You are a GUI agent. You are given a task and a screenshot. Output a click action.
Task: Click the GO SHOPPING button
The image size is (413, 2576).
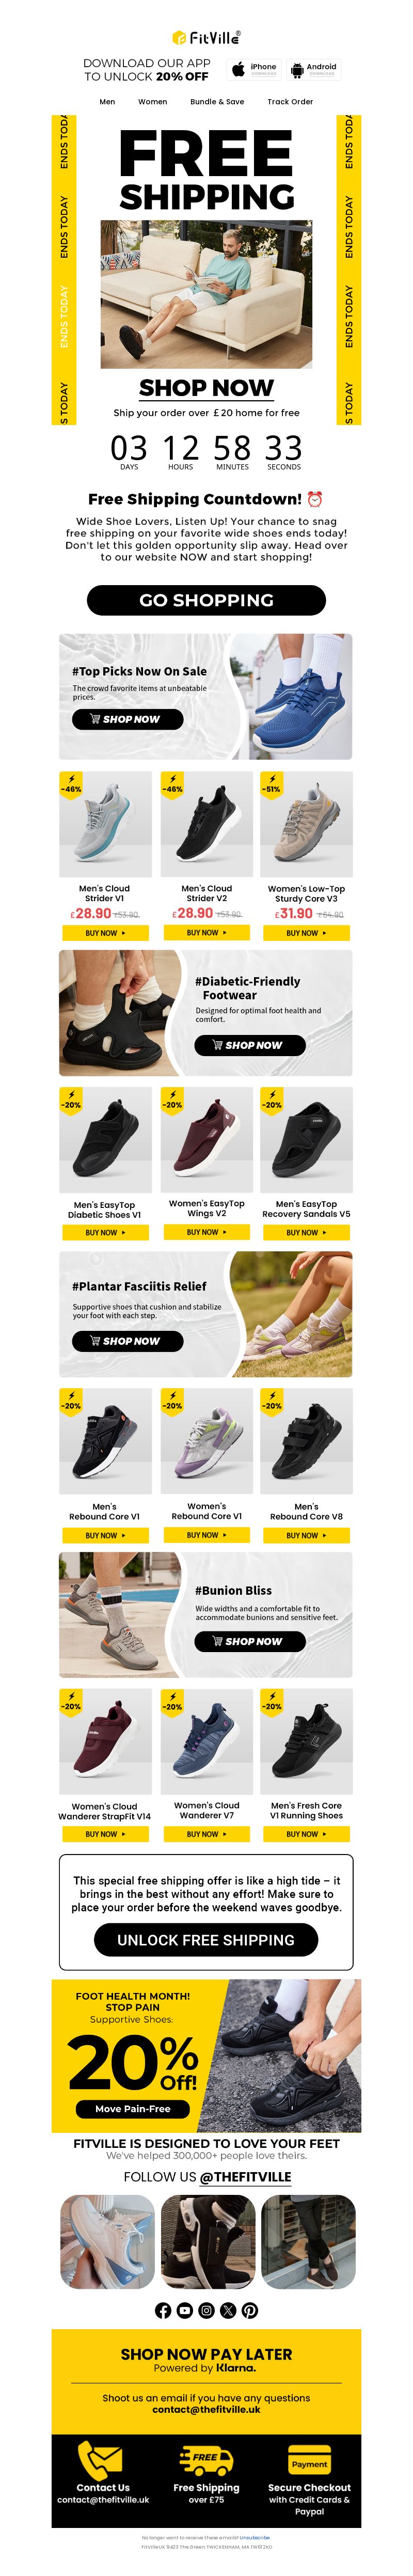(x=206, y=599)
